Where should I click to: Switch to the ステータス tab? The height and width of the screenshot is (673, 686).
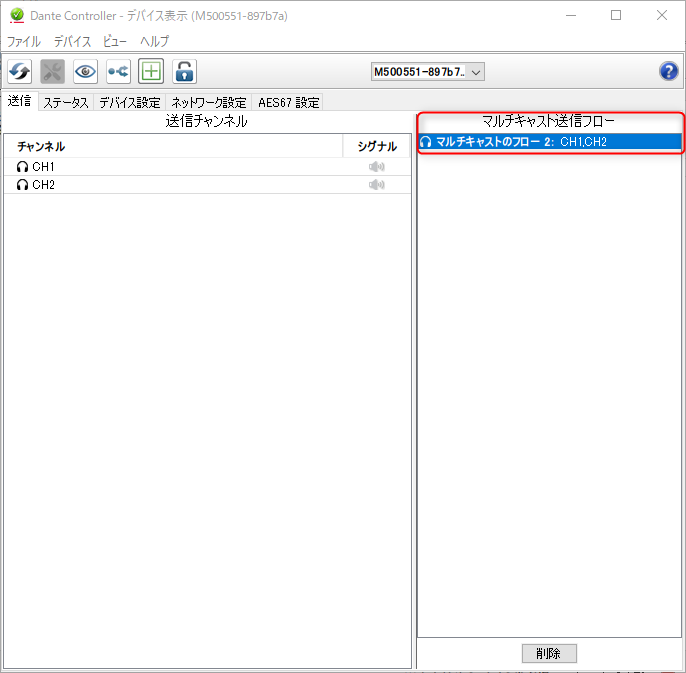tap(66, 103)
